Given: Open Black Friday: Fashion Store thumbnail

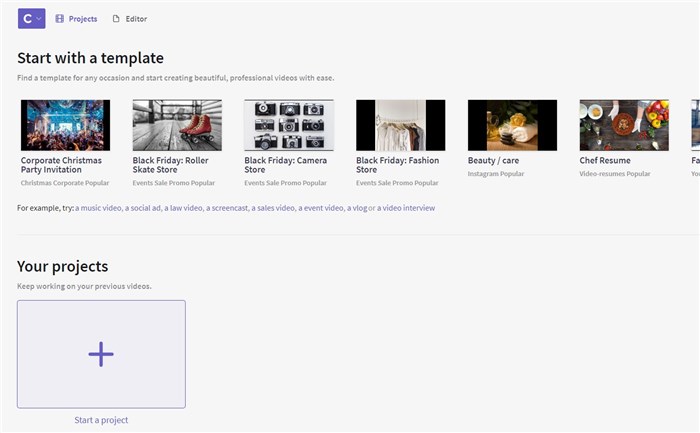Looking at the screenshot, I should pos(400,125).
